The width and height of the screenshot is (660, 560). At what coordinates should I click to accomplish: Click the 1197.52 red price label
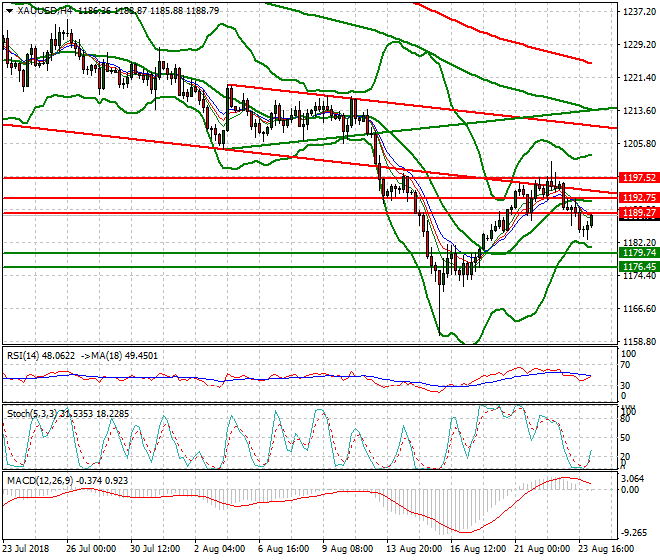(x=639, y=178)
